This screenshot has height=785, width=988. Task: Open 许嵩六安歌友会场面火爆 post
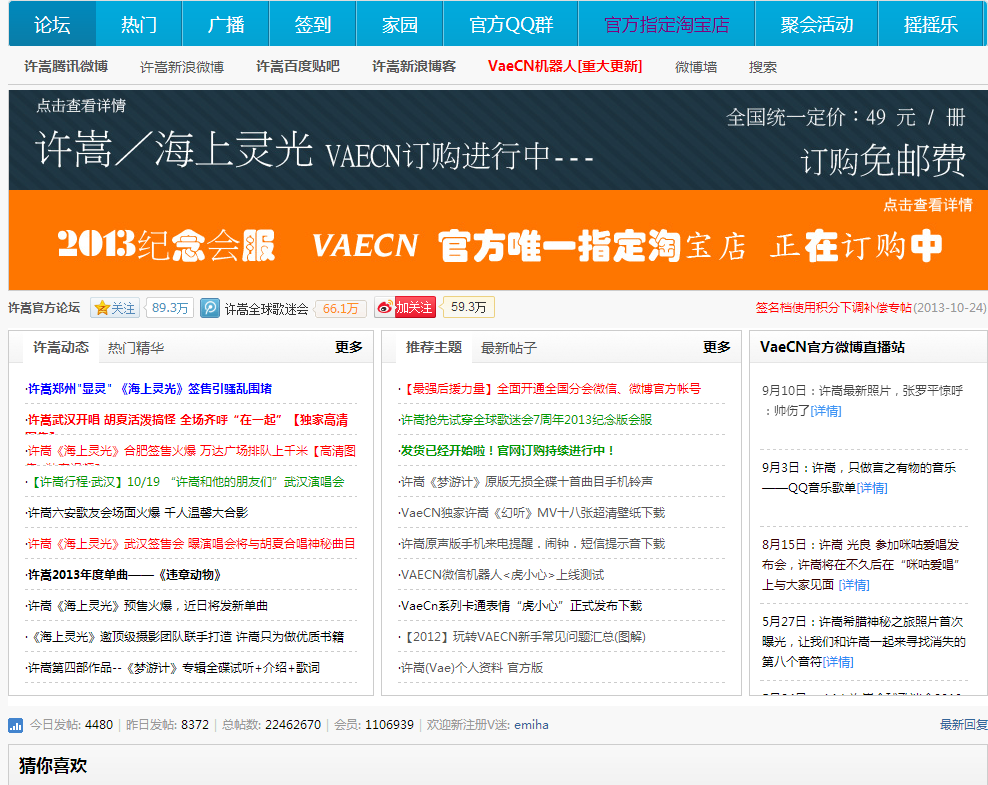click(138, 512)
